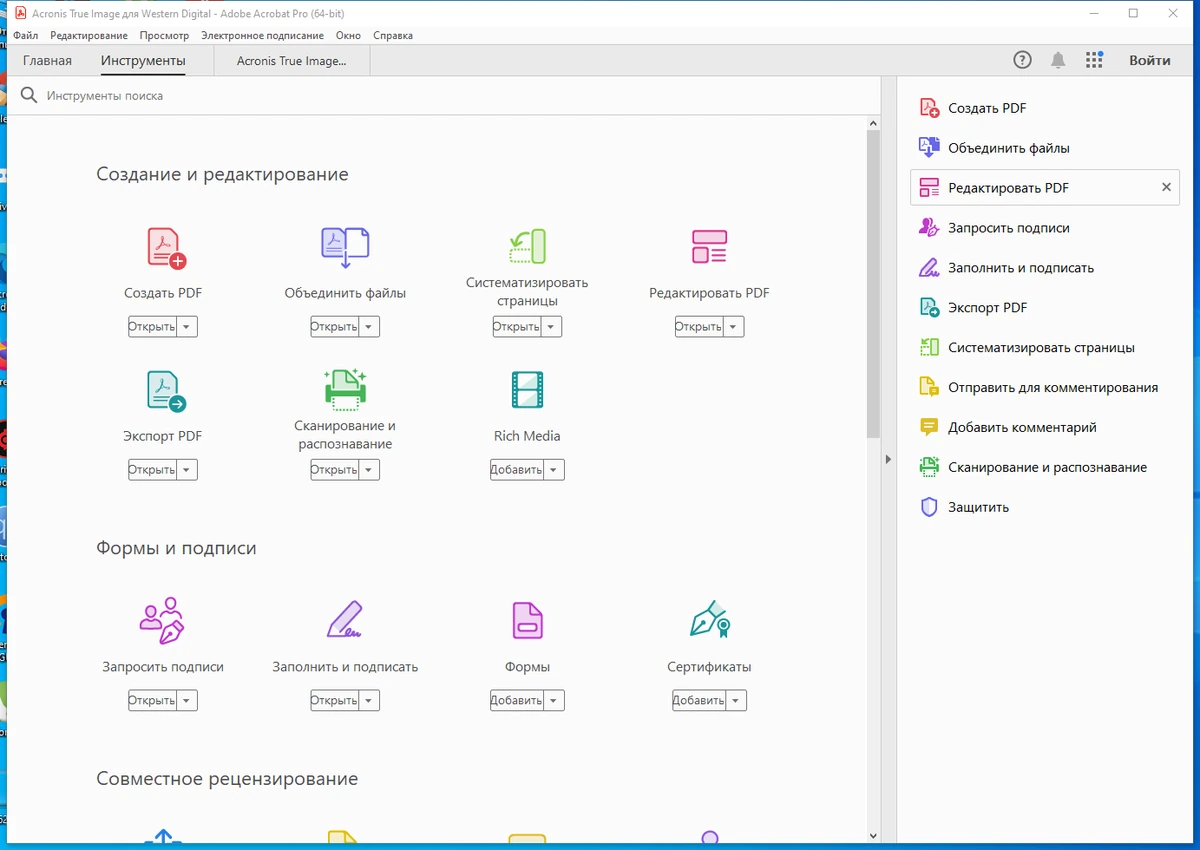Click Заполнить и подписать icon in right sidebar
The width and height of the screenshot is (1200, 850).
click(929, 268)
